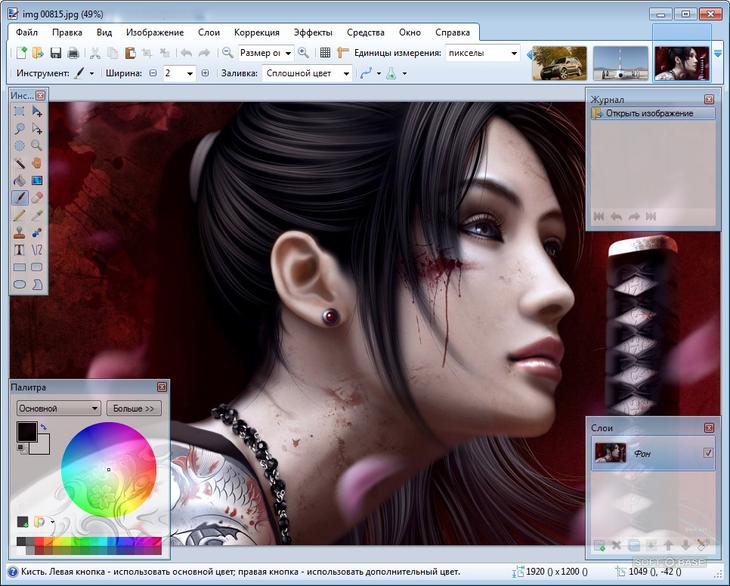Pick the Clone Stamp tool

click(x=20, y=232)
